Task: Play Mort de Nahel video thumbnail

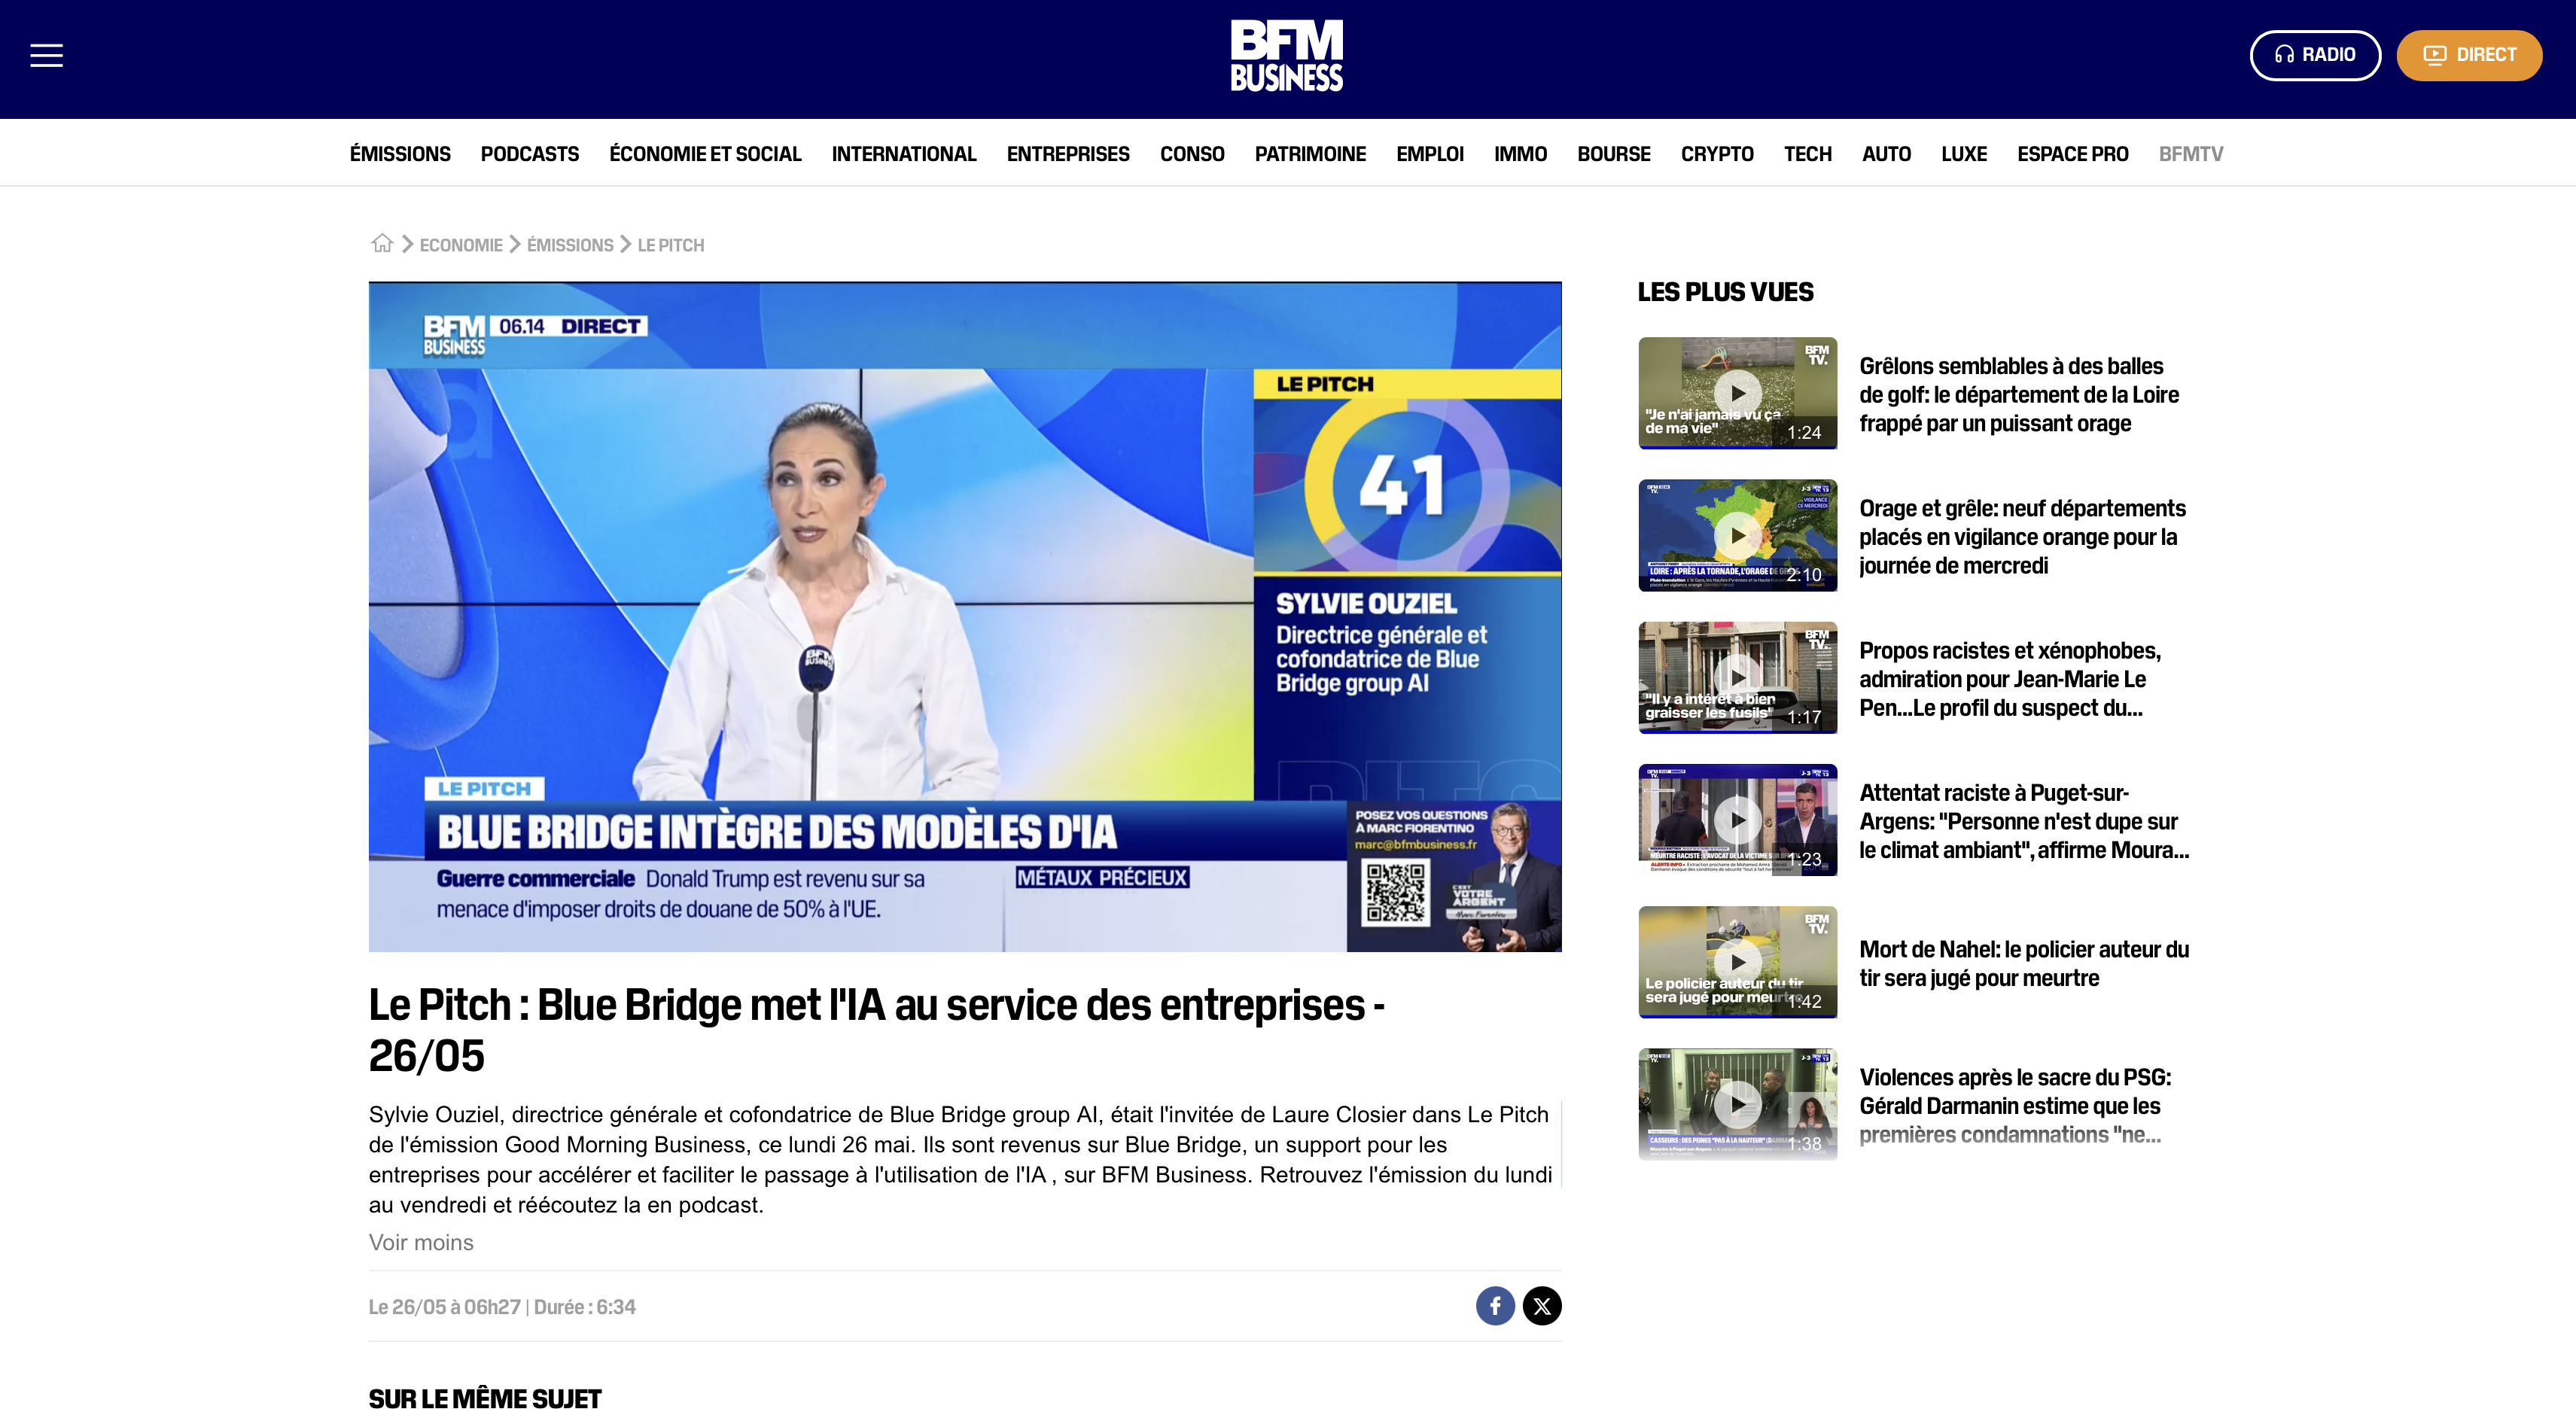Action: click(x=1738, y=962)
